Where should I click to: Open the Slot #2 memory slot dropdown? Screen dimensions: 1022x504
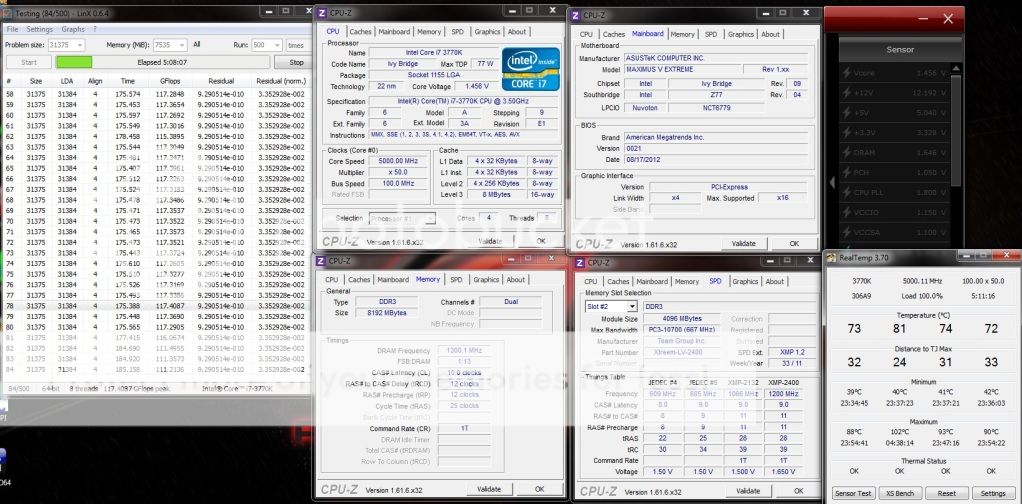coord(631,306)
